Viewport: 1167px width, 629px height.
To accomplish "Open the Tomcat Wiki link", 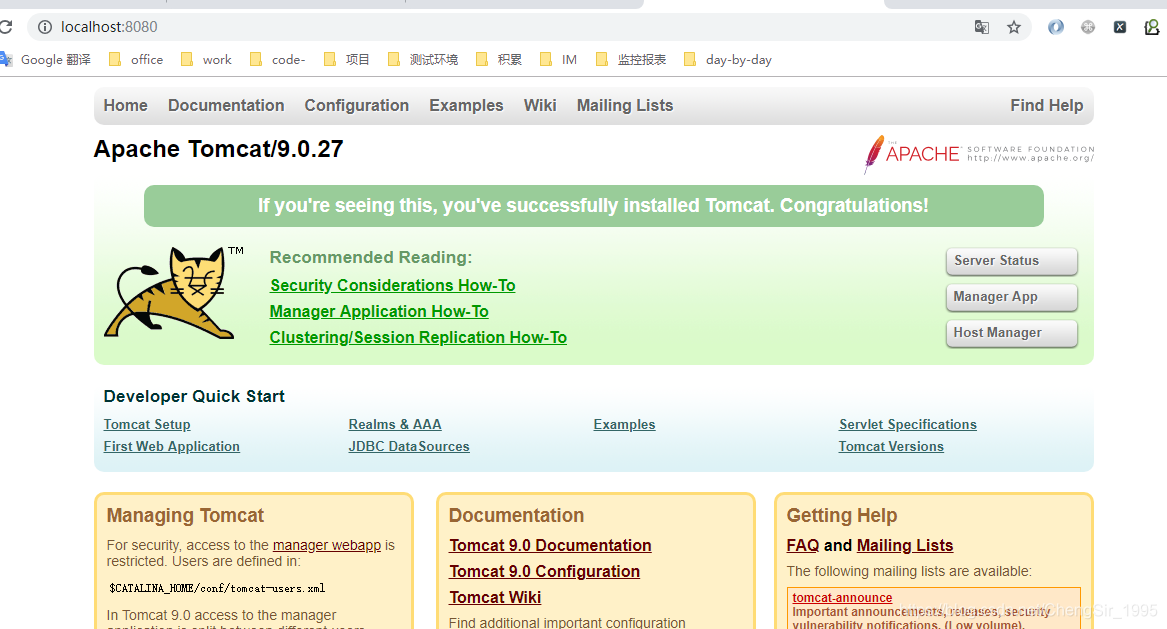I will pos(495,598).
